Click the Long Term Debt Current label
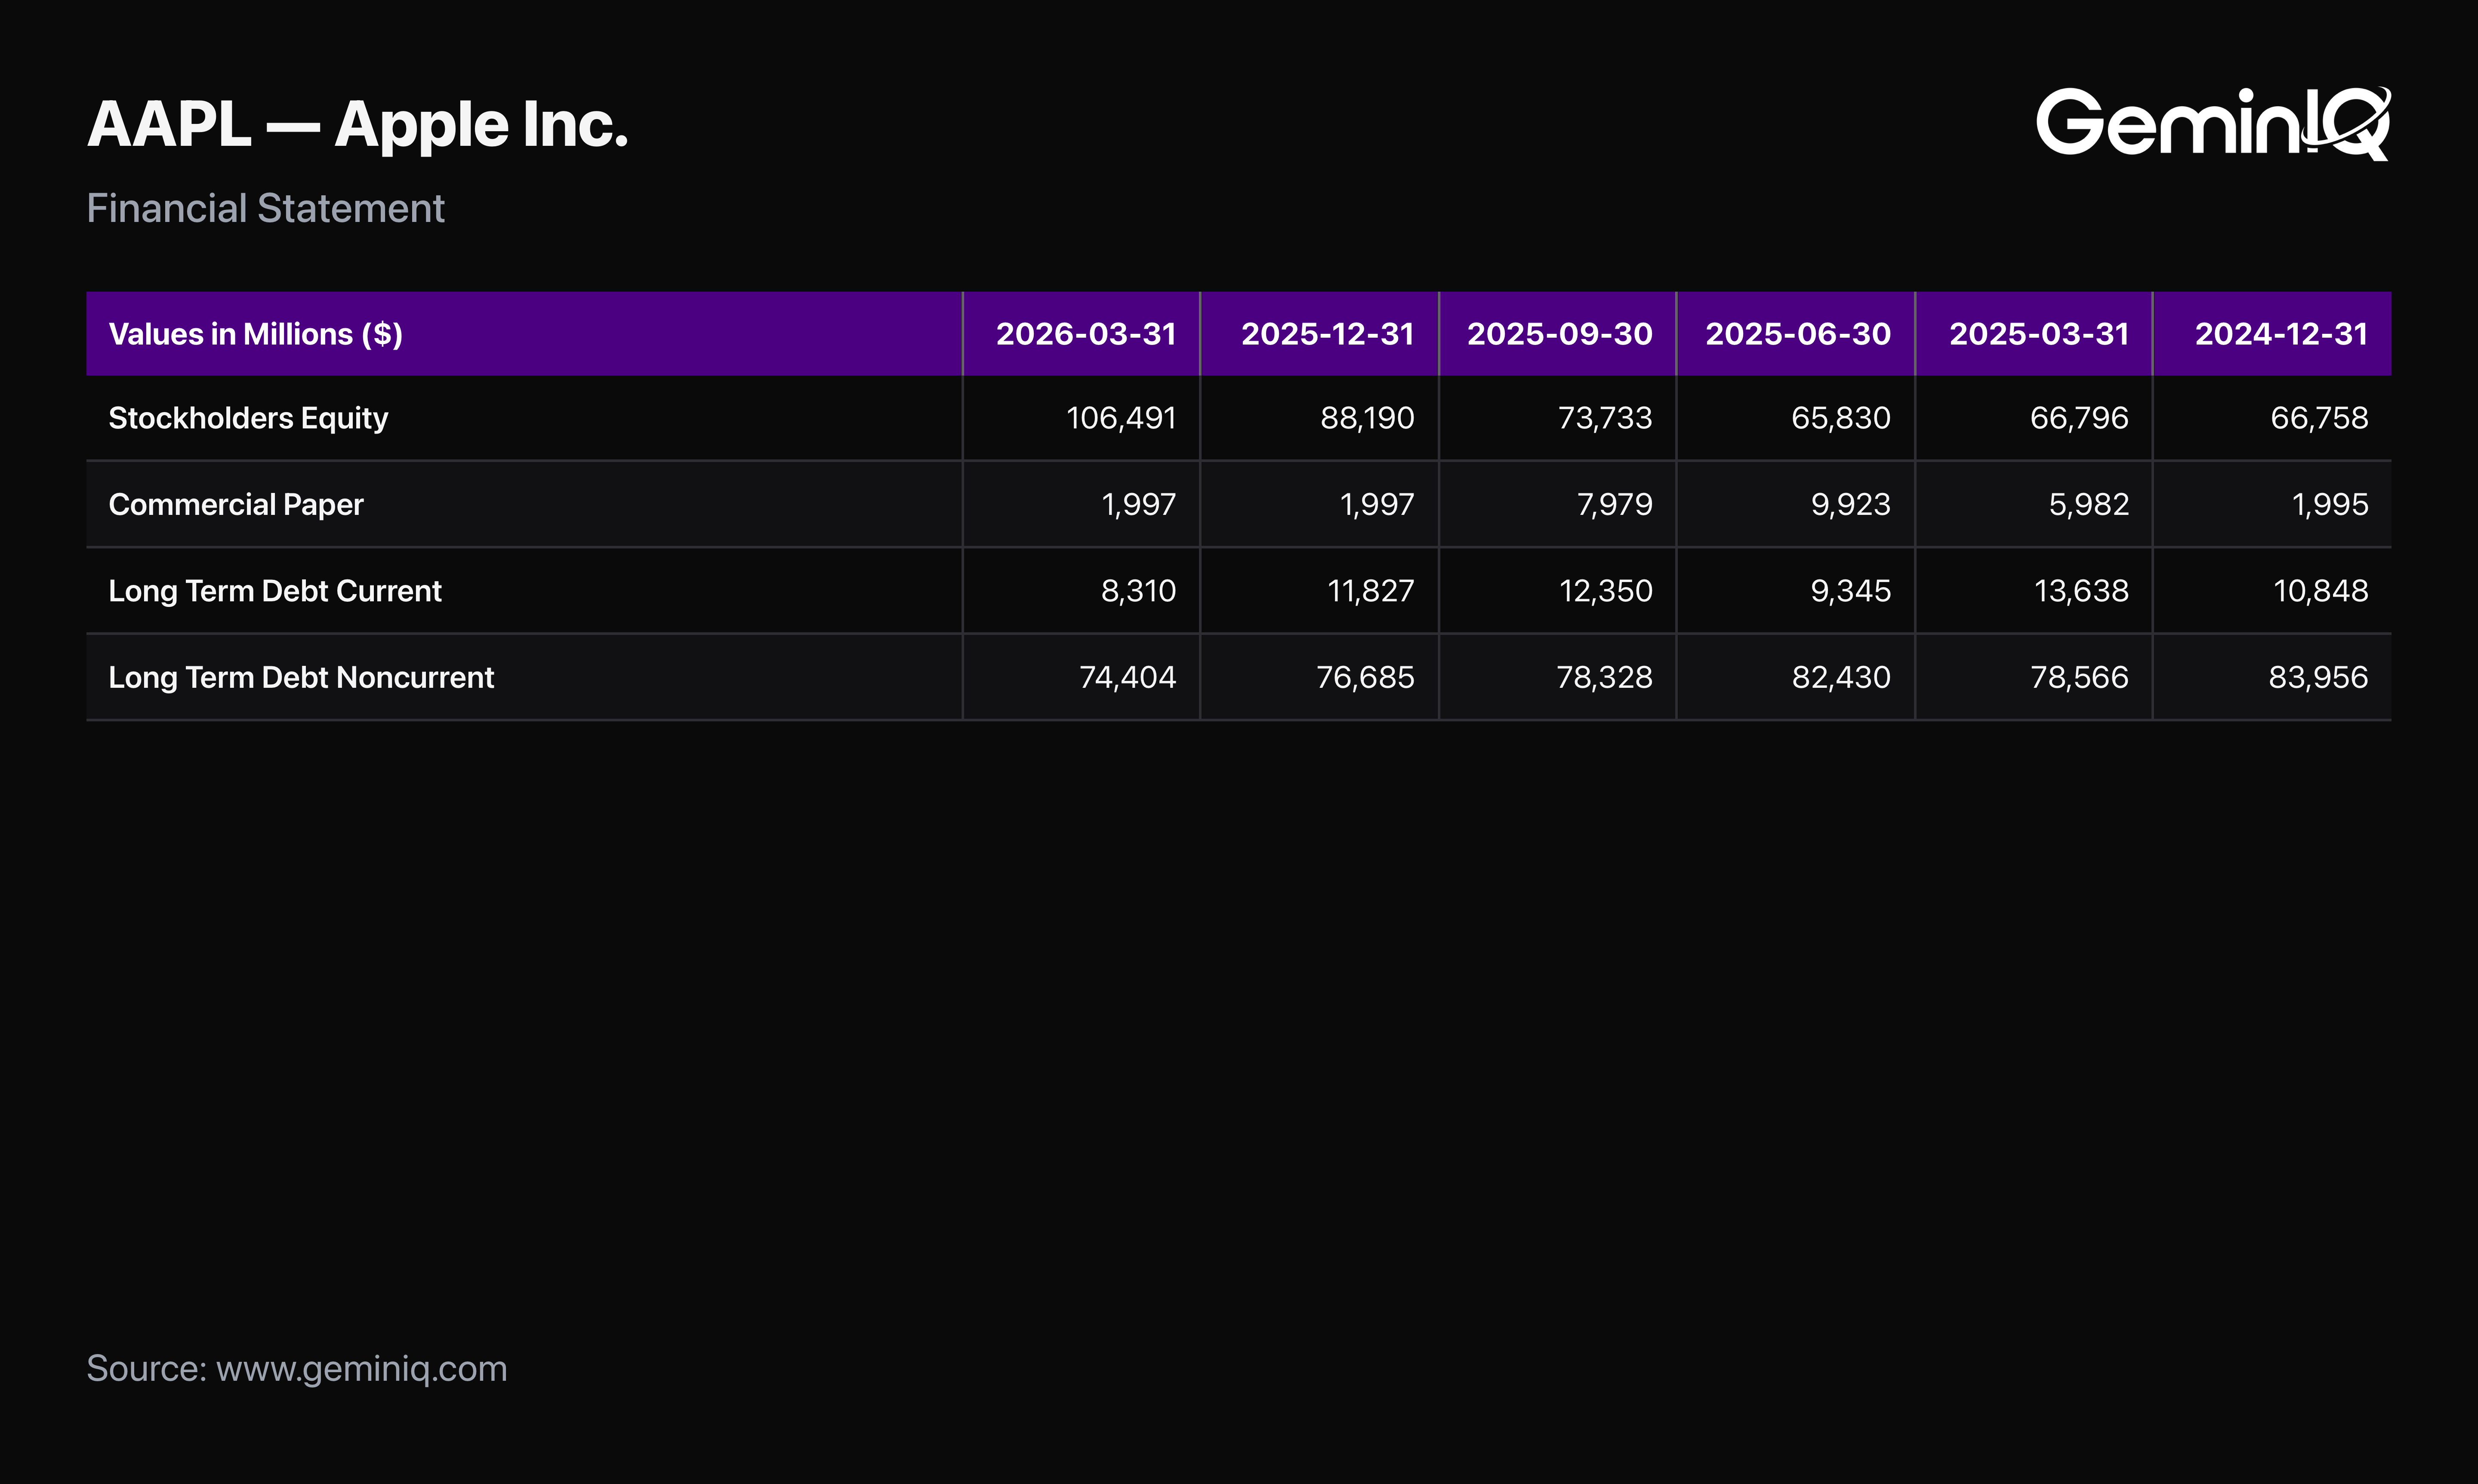The height and width of the screenshot is (1484, 2478). pyautogui.click(x=275, y=591)
